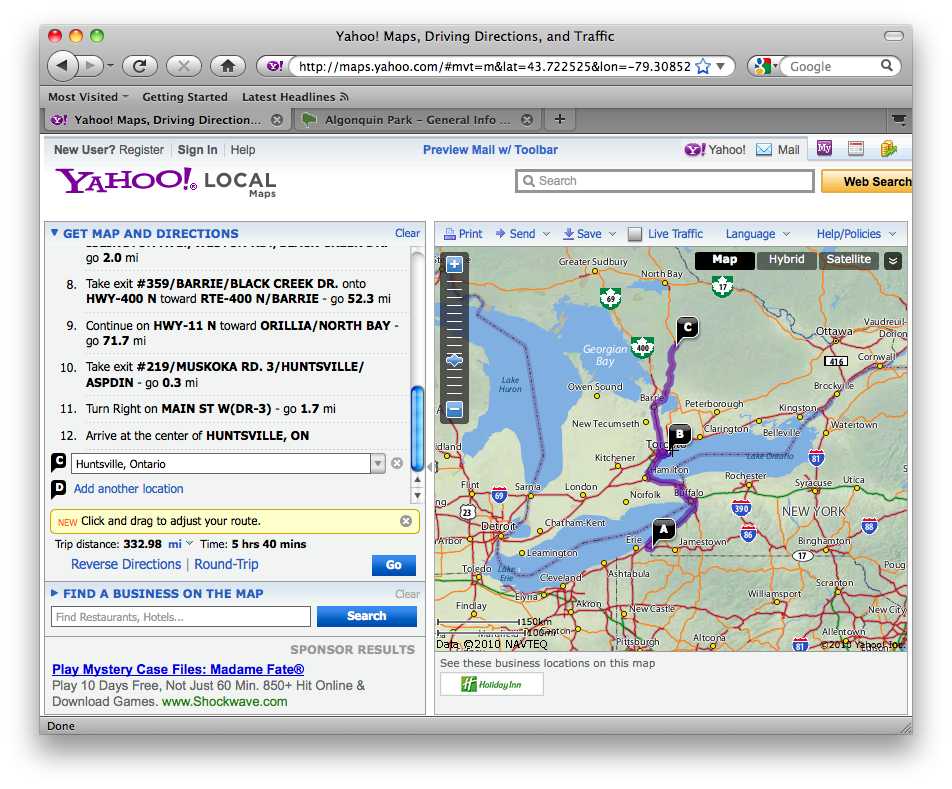Open a new tab with plus button
952x789 pixels.
(x=560, y=120)
